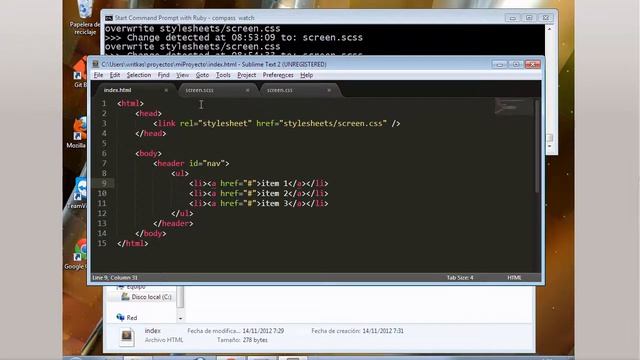Image resolution: width=640 pixels, height=360 pixels.
Task: Click the Sublime Text title bar icon
Action: [96, 64]
